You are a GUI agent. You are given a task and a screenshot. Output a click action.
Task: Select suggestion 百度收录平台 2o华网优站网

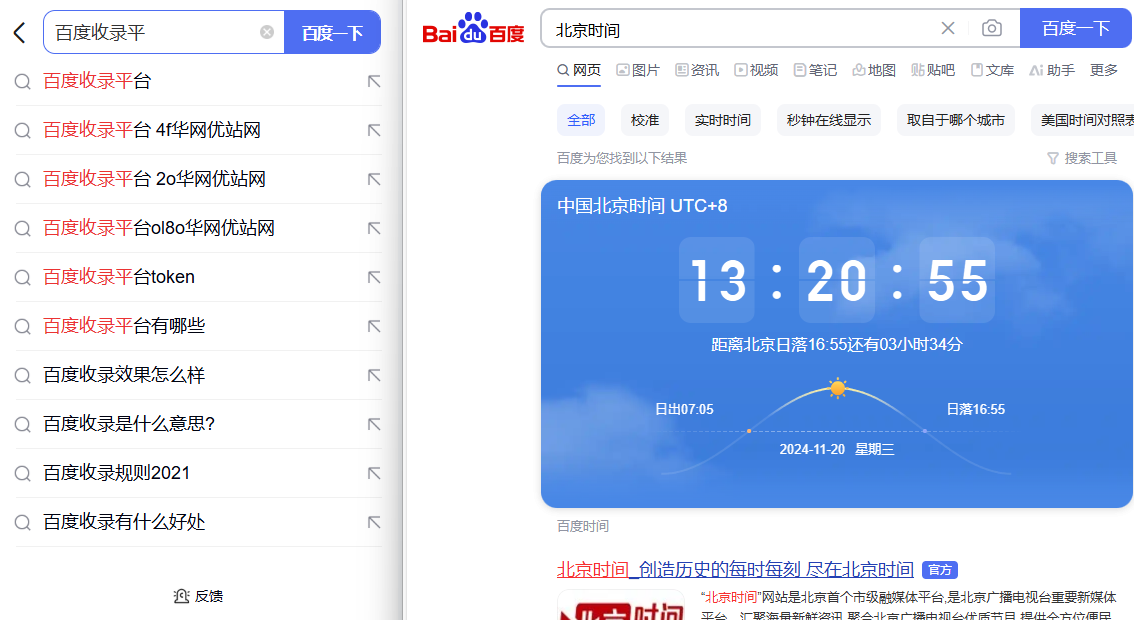point(198,179)
